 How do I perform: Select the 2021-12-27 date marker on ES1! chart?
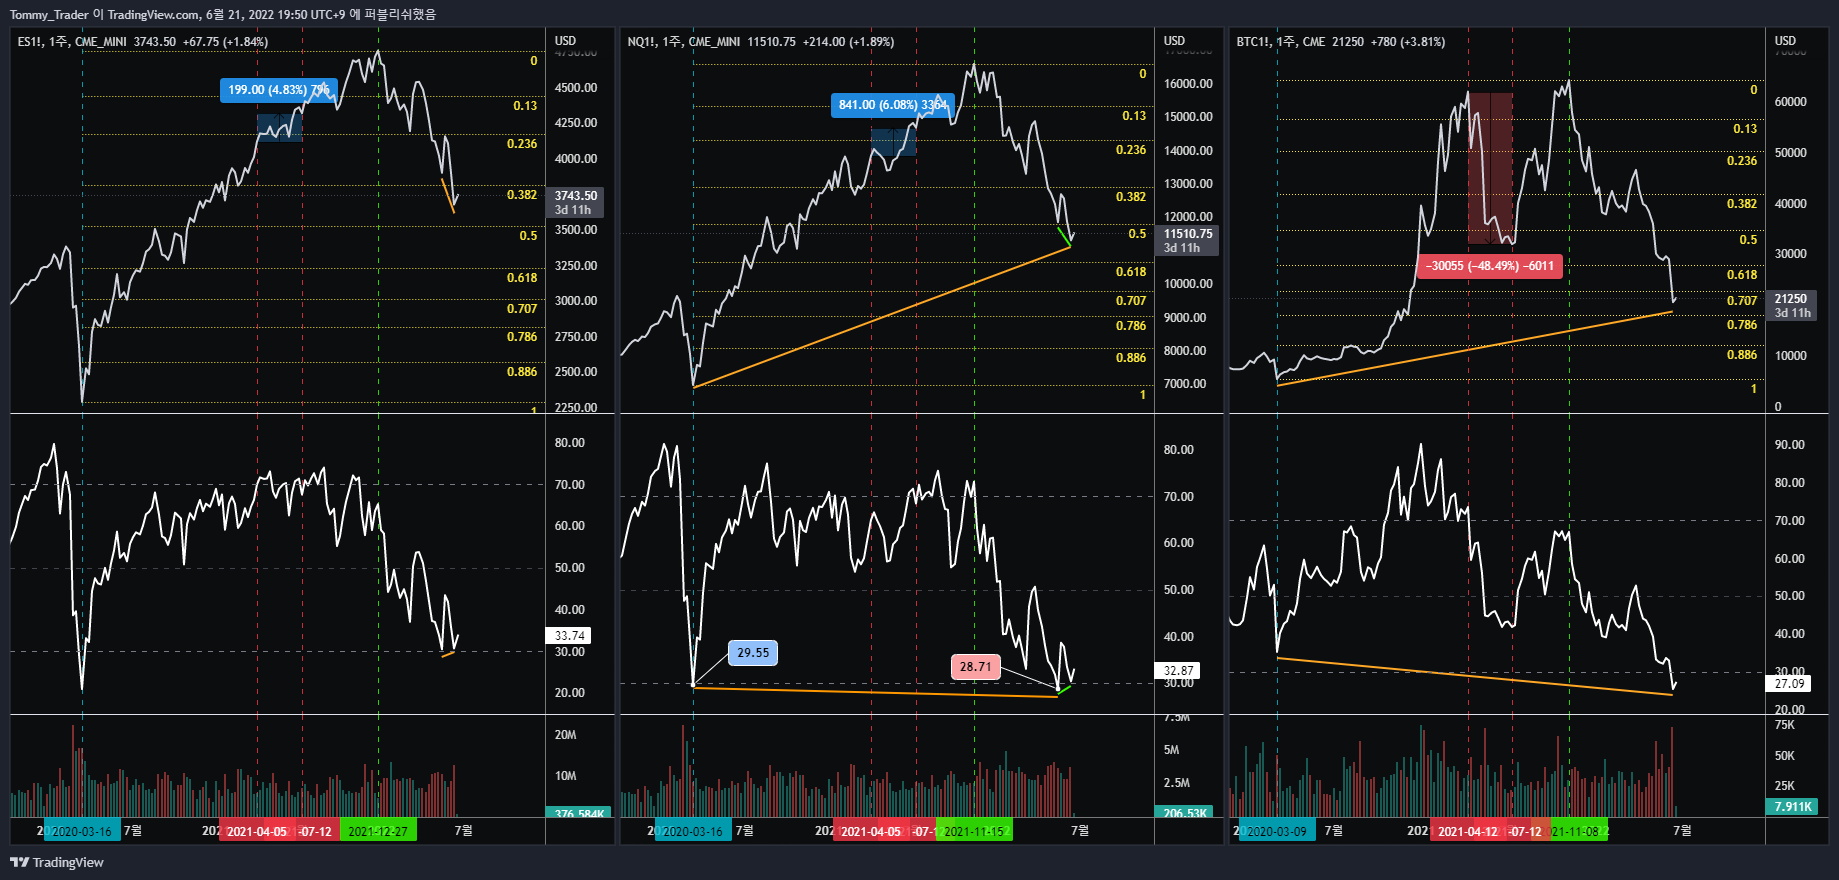(378, 831)
